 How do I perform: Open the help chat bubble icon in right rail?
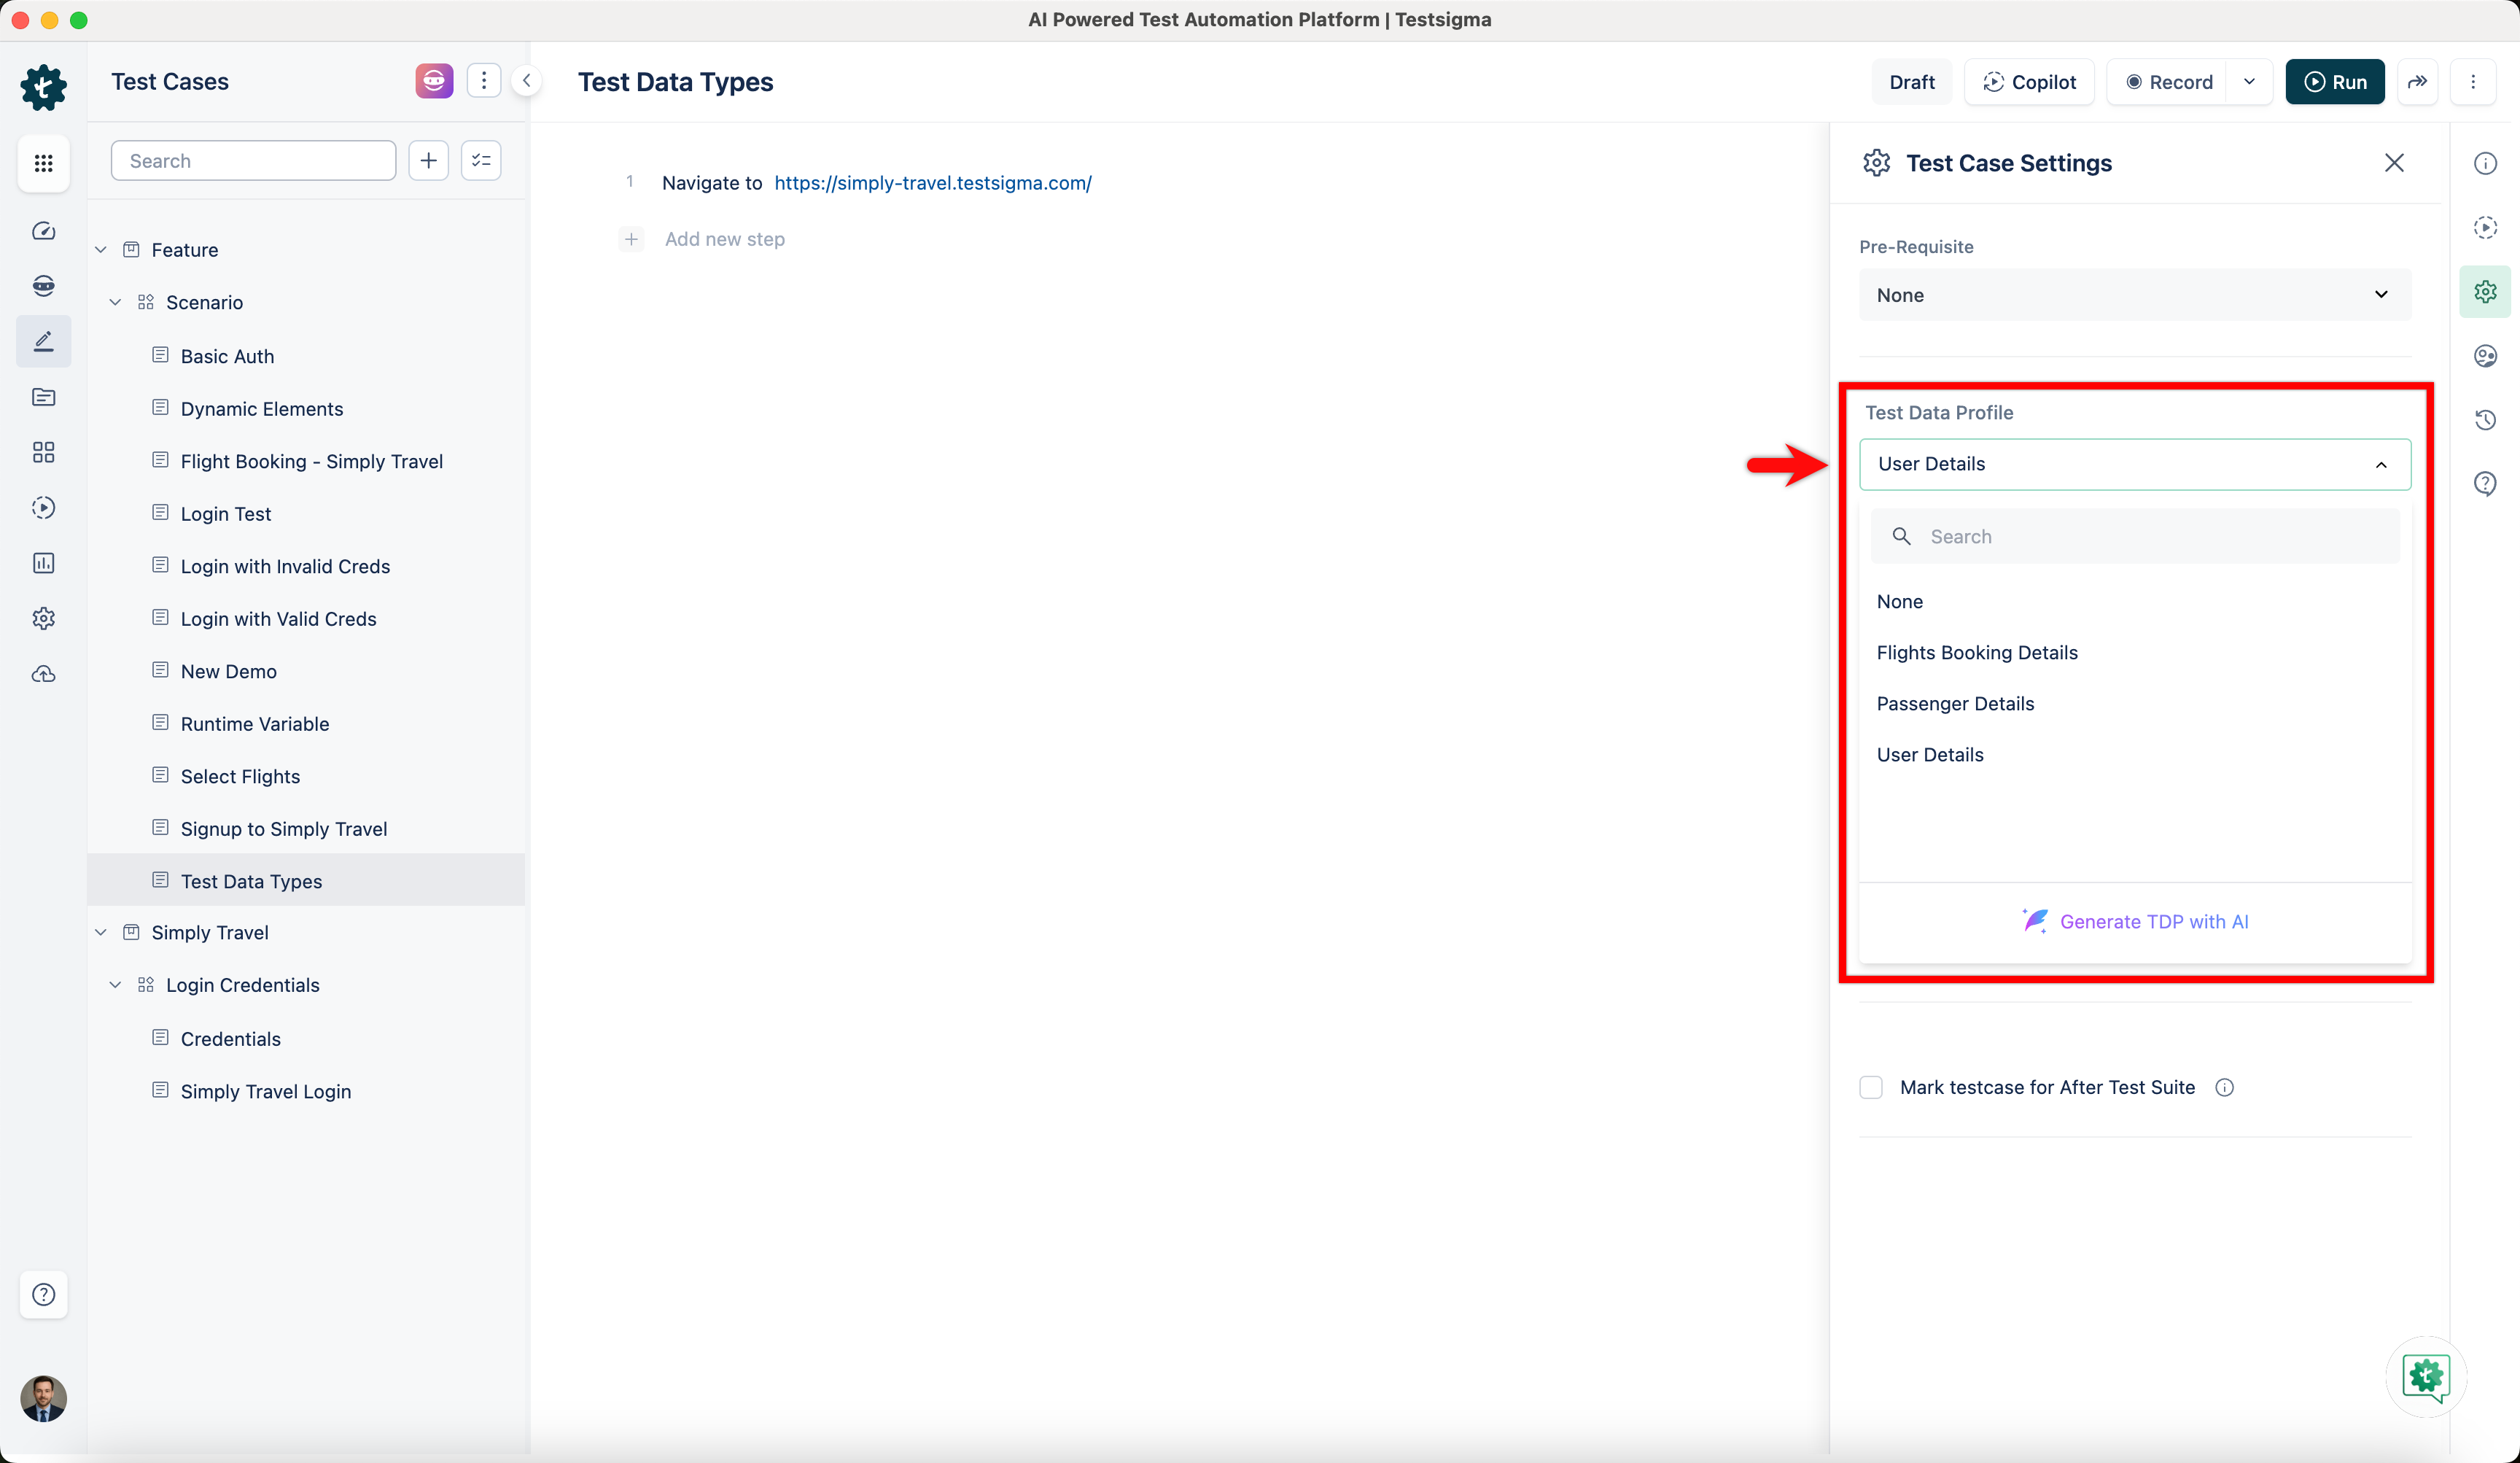tap(2485, 484)
